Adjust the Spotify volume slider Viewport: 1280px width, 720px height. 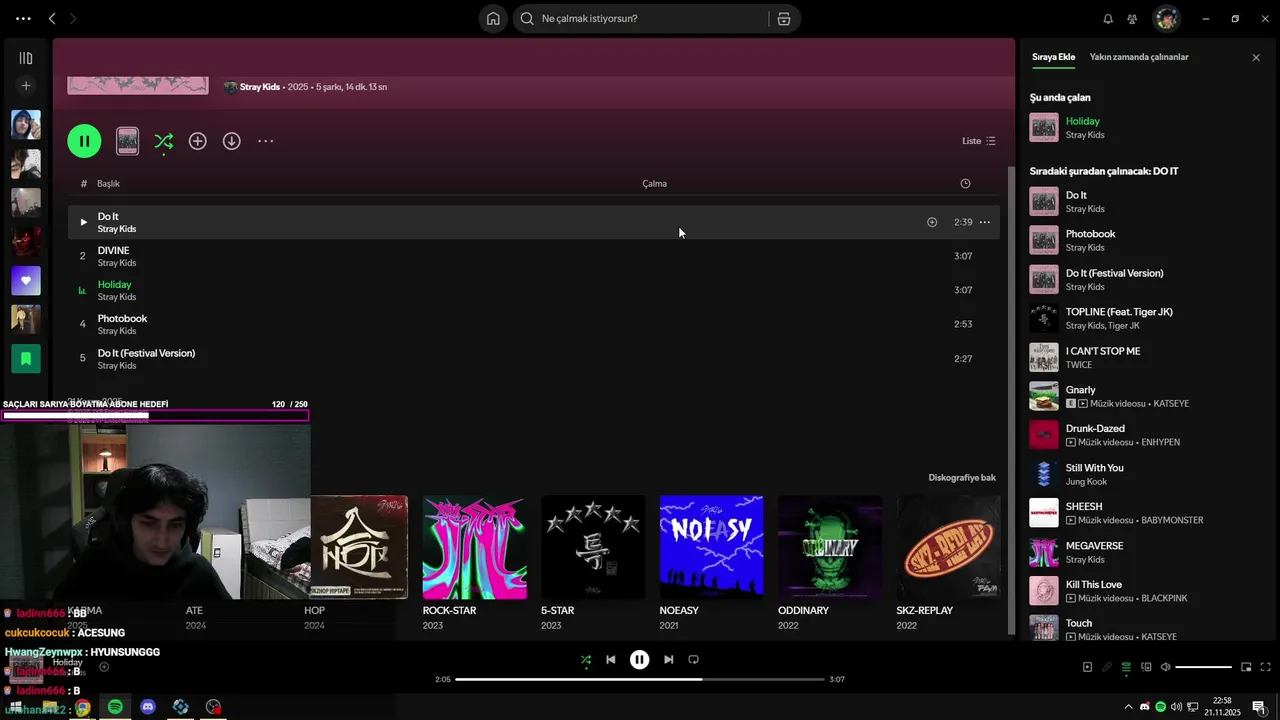pos(1203,667)
